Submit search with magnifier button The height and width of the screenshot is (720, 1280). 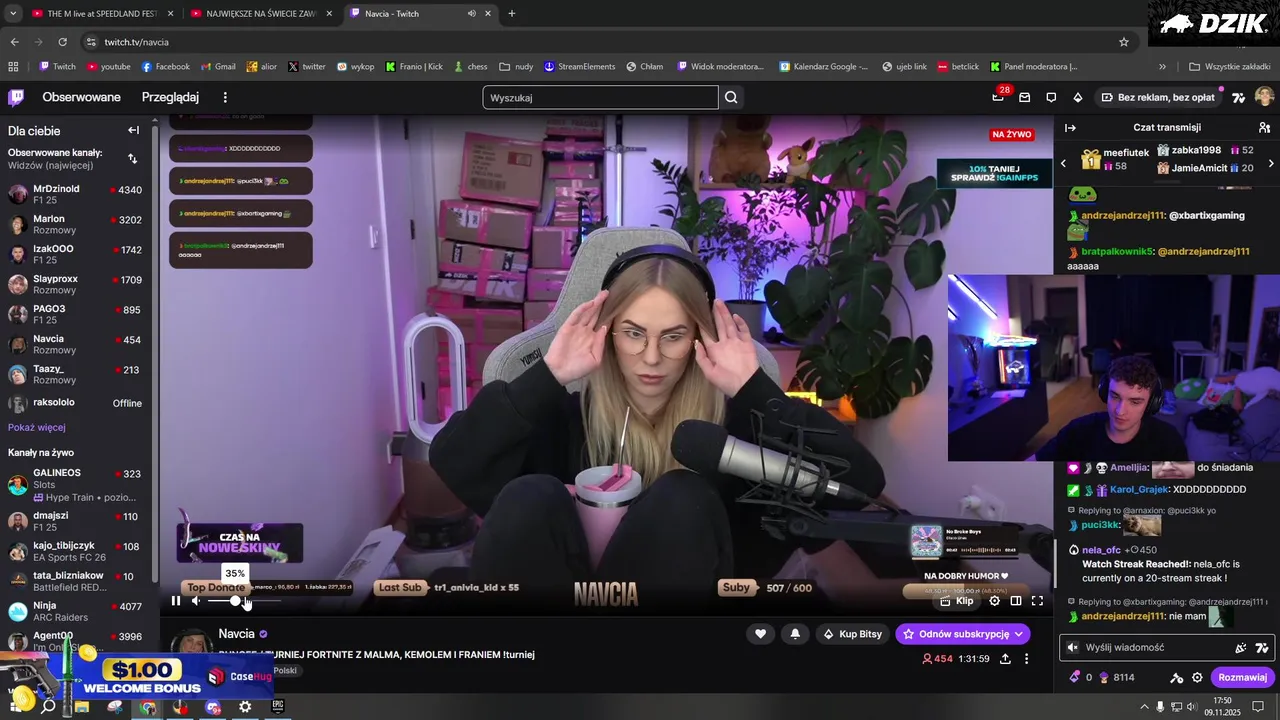pyautogui.click(x=731, y=97)
